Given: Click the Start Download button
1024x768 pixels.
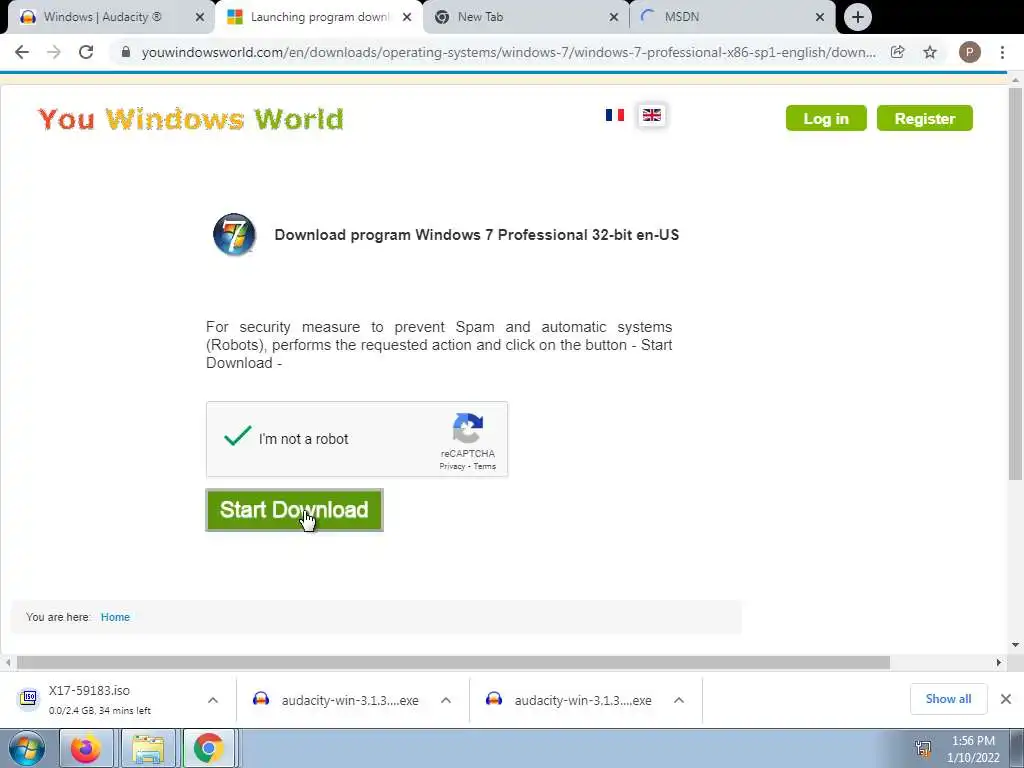Looking at the screenshot, I should click(295, 510).
